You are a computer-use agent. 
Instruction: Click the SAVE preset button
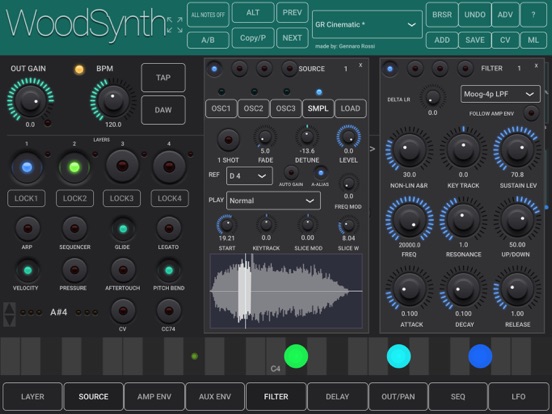[475, 40]
